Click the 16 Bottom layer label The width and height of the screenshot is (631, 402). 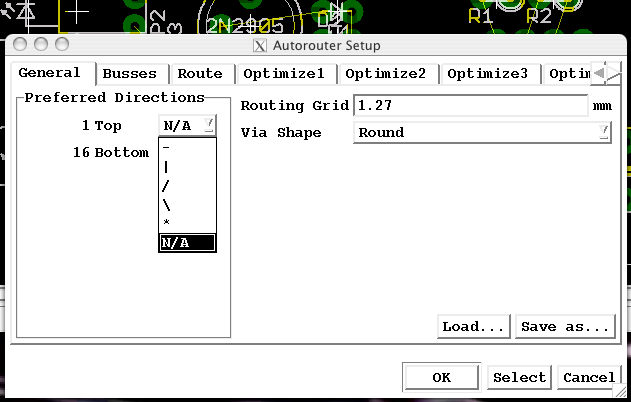click(111, 153)
